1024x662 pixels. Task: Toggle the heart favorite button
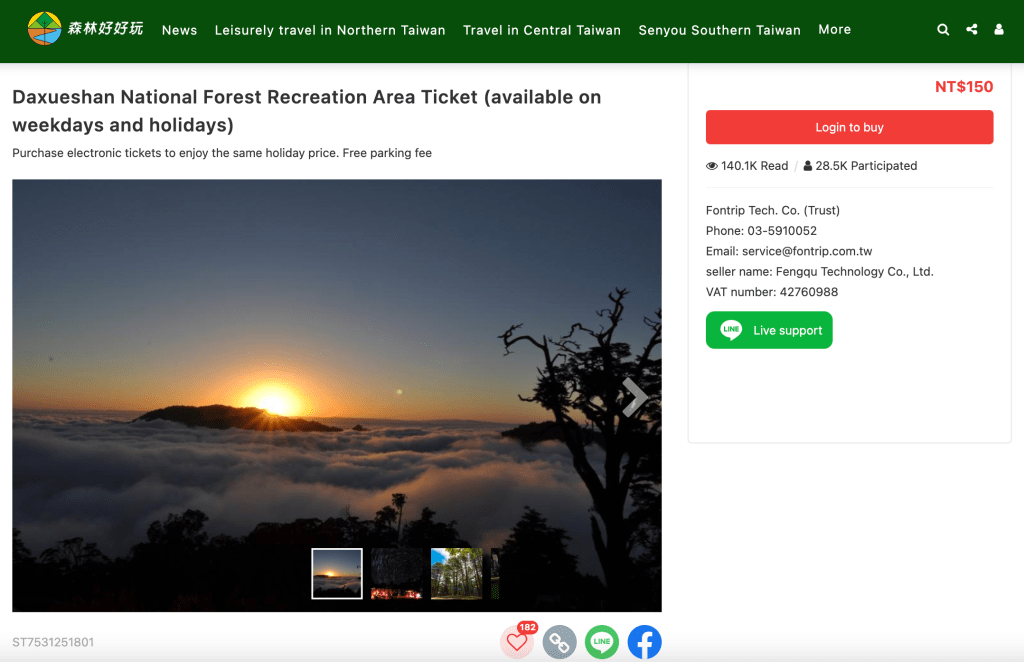(517, 642)
